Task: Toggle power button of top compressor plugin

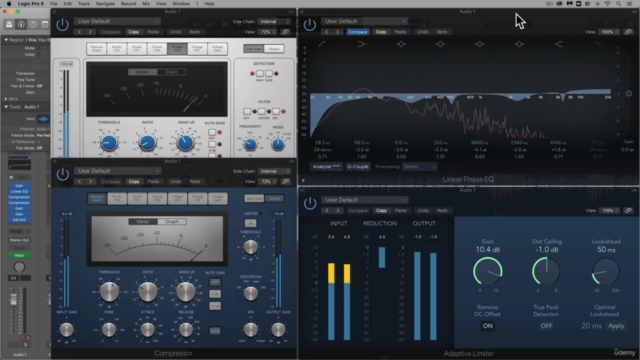Action: point(62,24)
